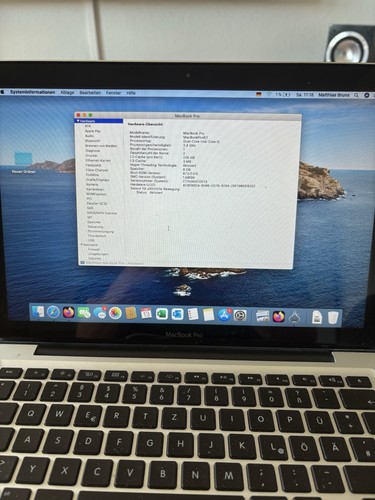Select Kamera in the sidebar
The height and width of the screenshot is (500, 375).
point(92,184)
